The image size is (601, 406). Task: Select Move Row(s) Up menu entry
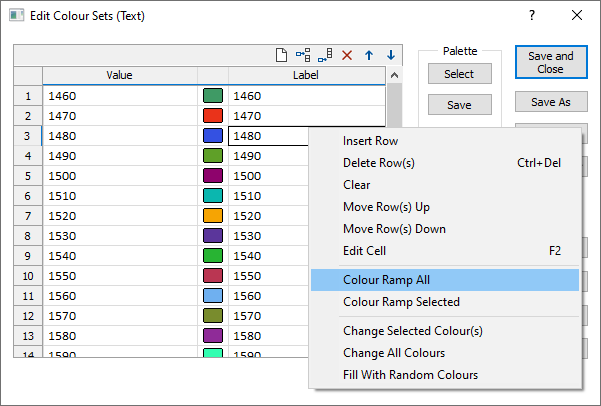coord(445,207)
